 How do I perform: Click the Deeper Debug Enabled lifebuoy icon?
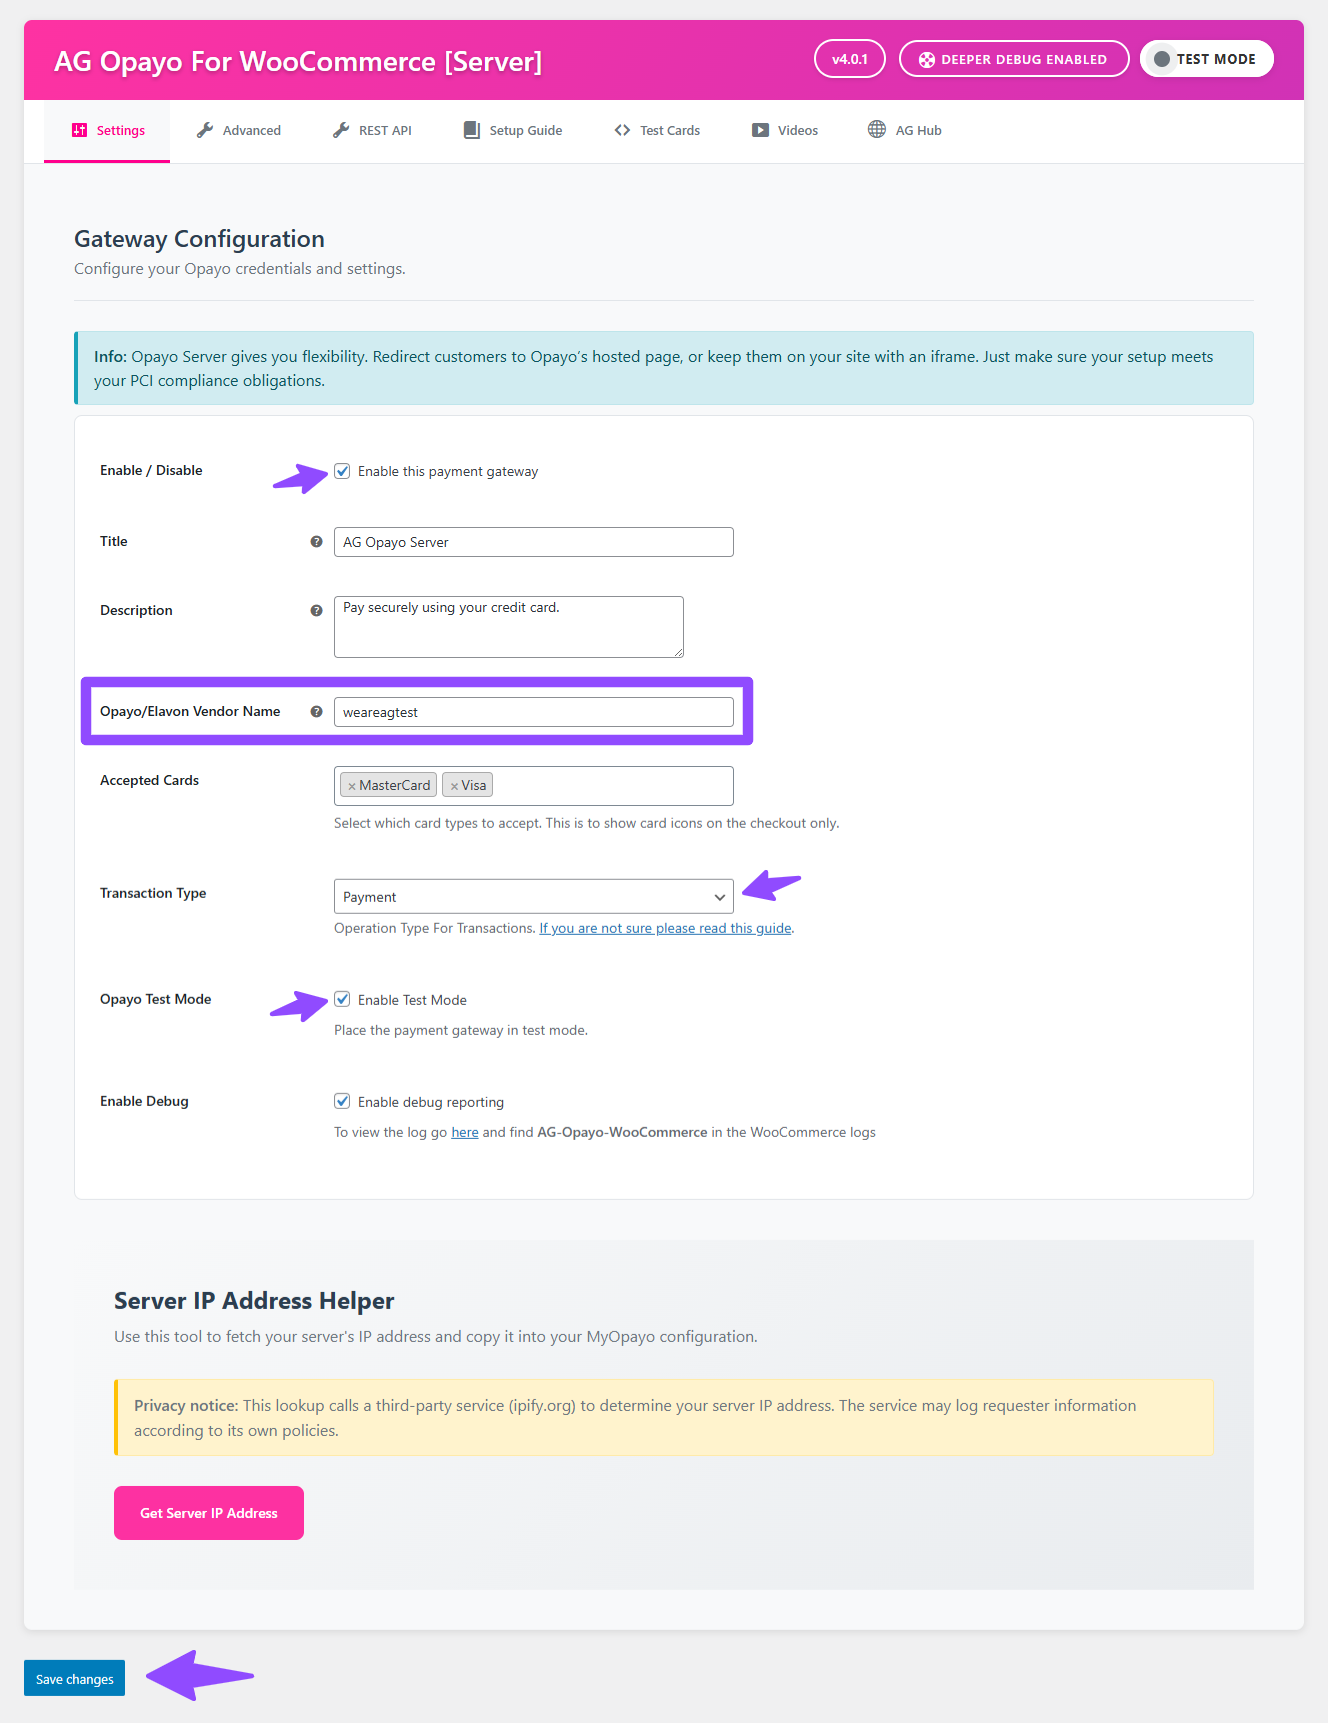tap(927, 60)
